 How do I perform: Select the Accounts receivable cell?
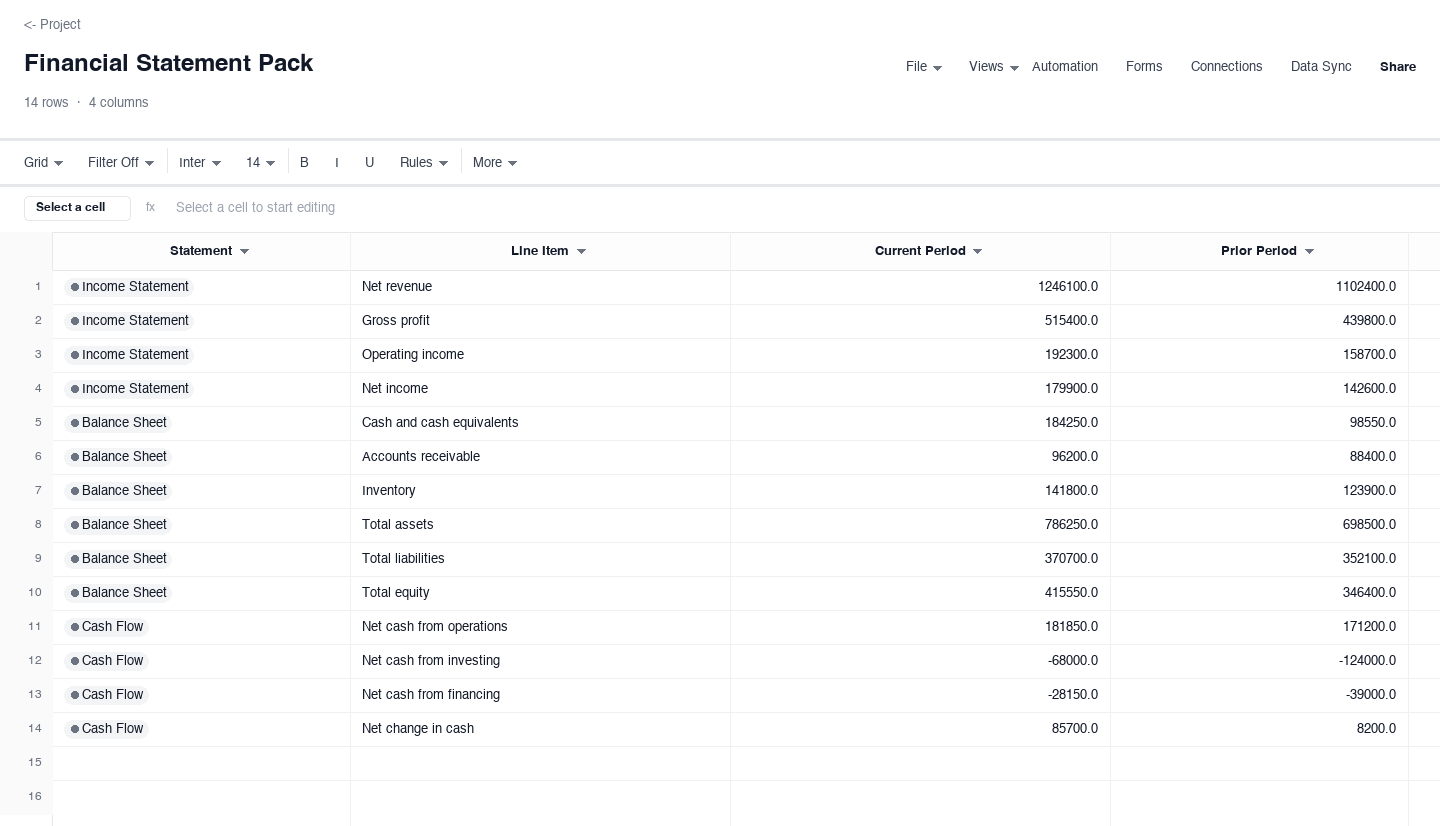pyautogui.click(x=540, y=457)
